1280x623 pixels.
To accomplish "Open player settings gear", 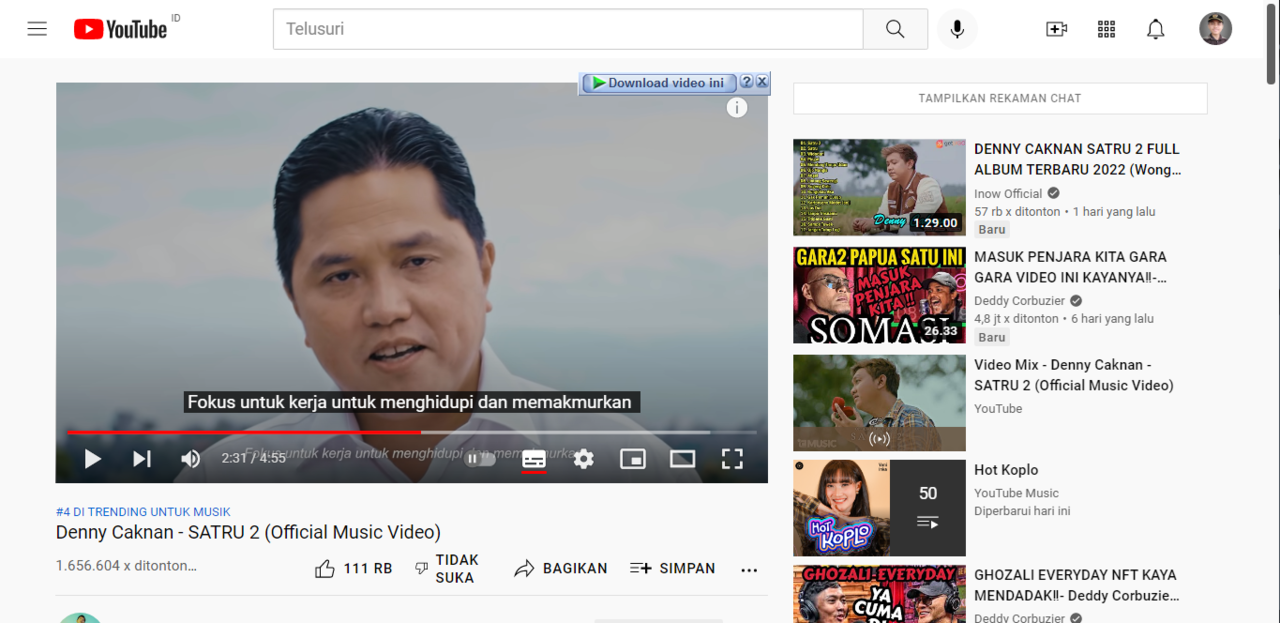I will point(584,459).
